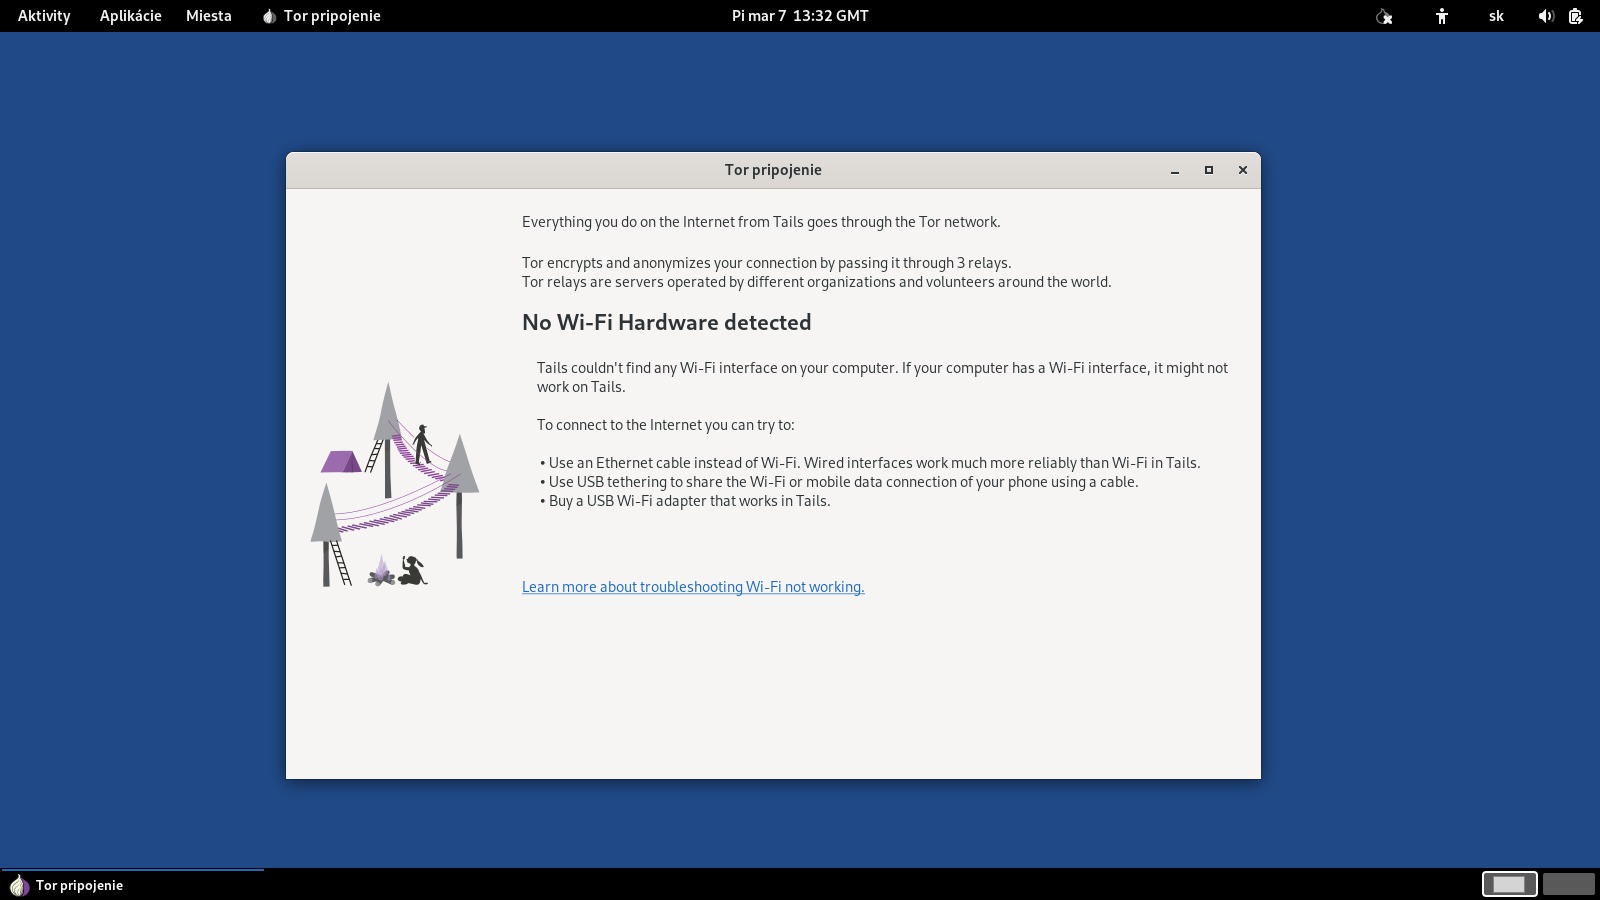
Task: Close the Tor pripojenie window
Action: tap(1243, 170)
